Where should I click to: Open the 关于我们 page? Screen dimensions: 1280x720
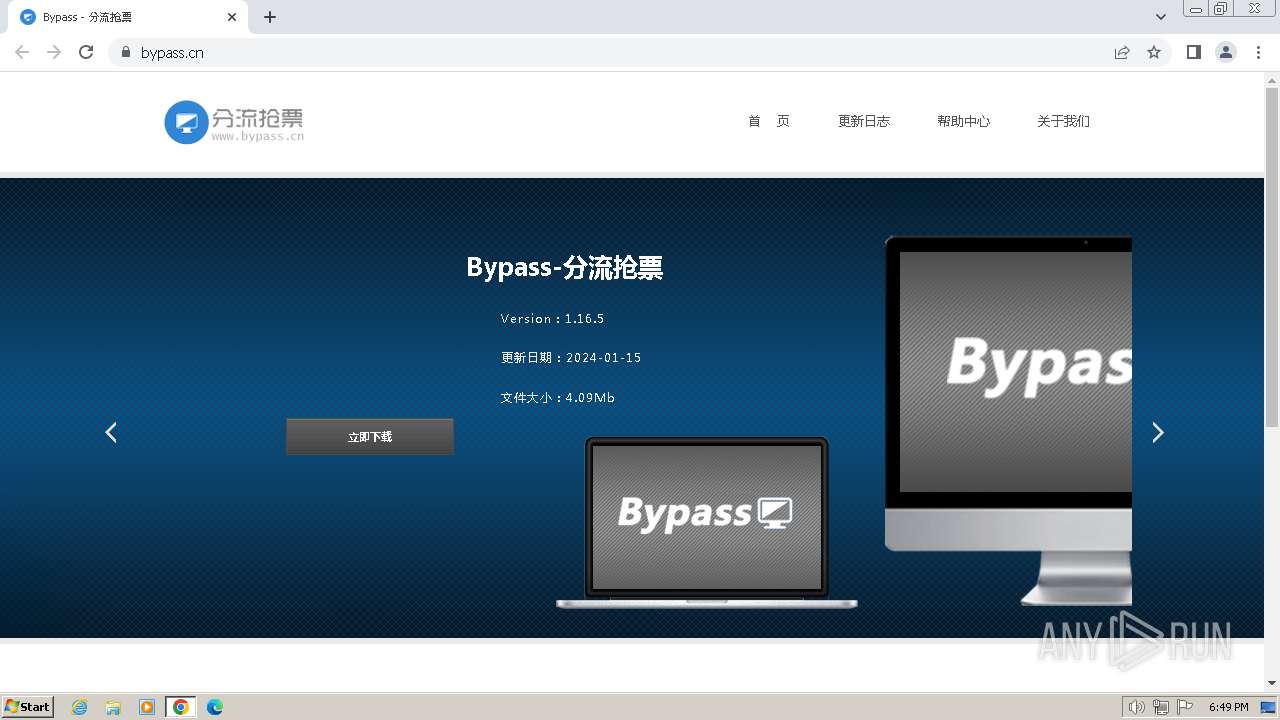[1064, 121]
